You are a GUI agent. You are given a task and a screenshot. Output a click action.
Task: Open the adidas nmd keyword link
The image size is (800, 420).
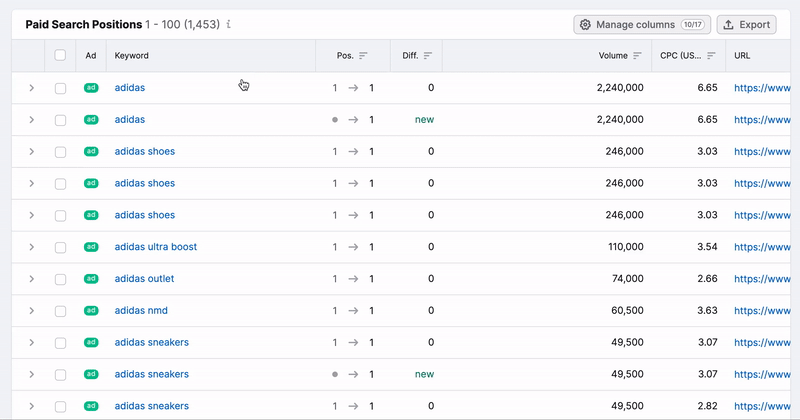[x=141, y=310]
